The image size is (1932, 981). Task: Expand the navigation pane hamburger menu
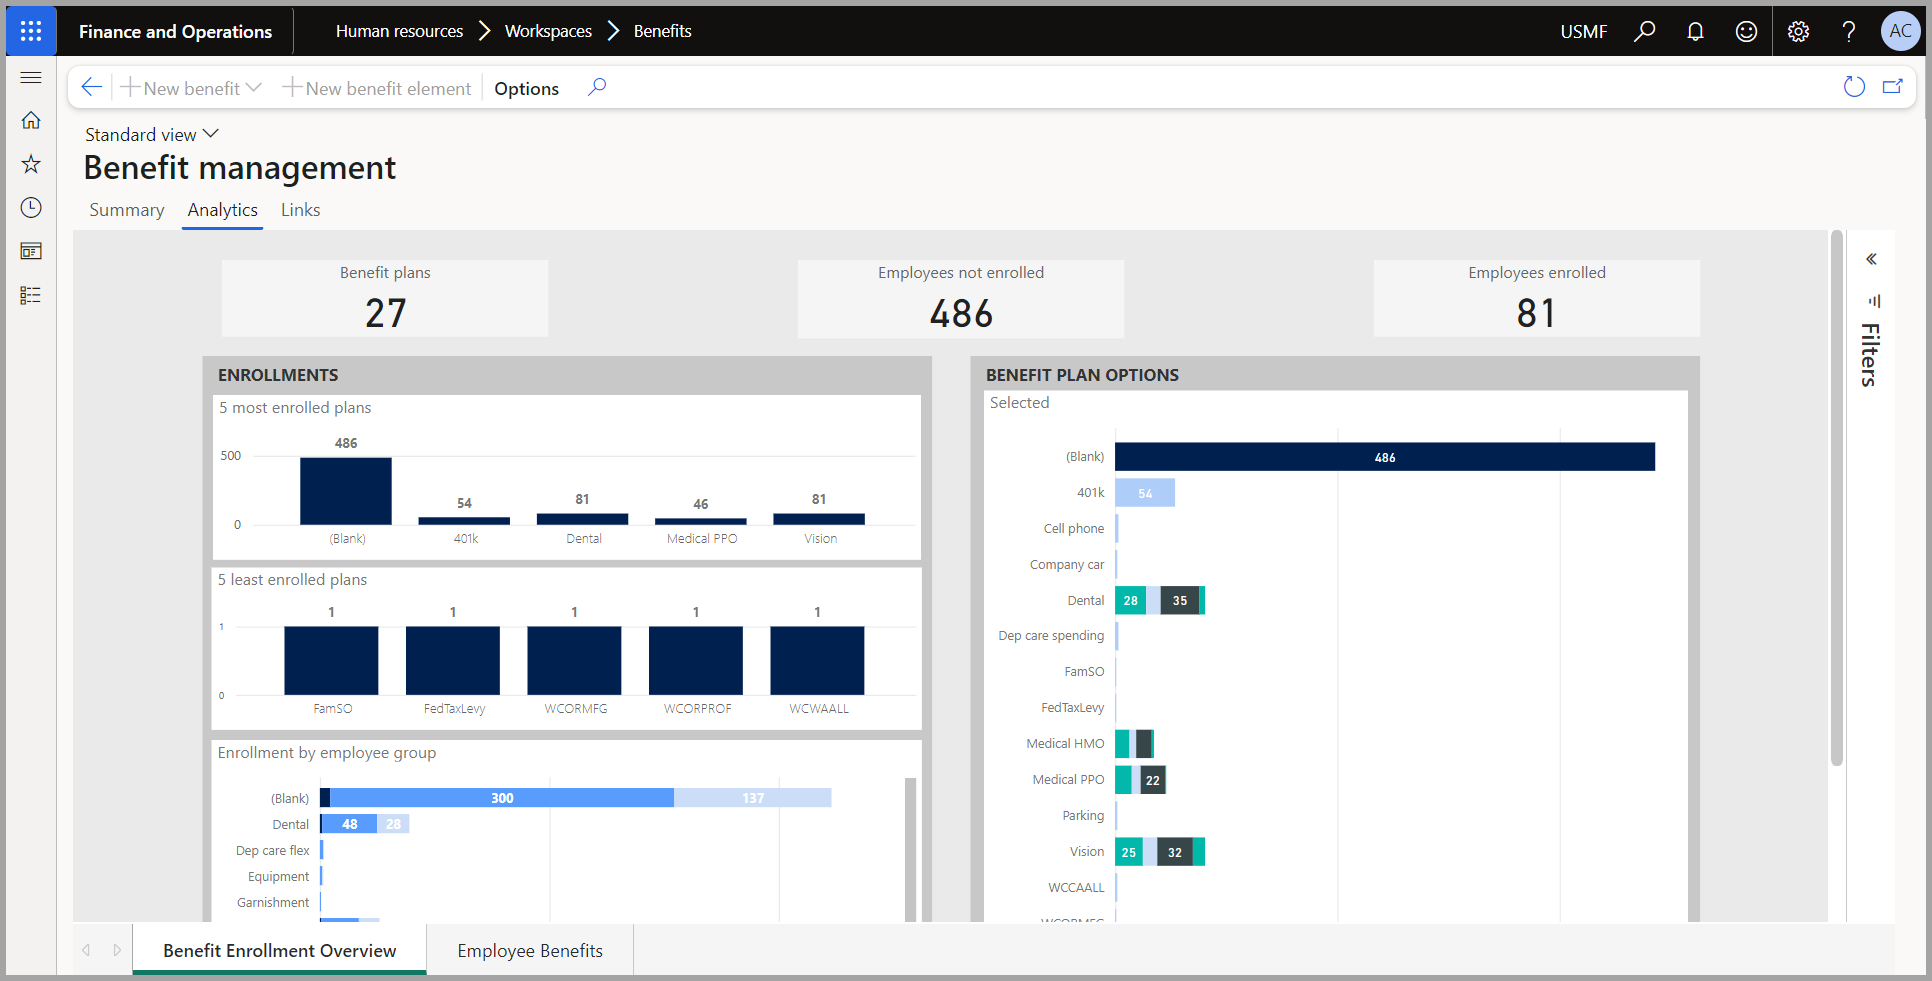coord(31,77)
